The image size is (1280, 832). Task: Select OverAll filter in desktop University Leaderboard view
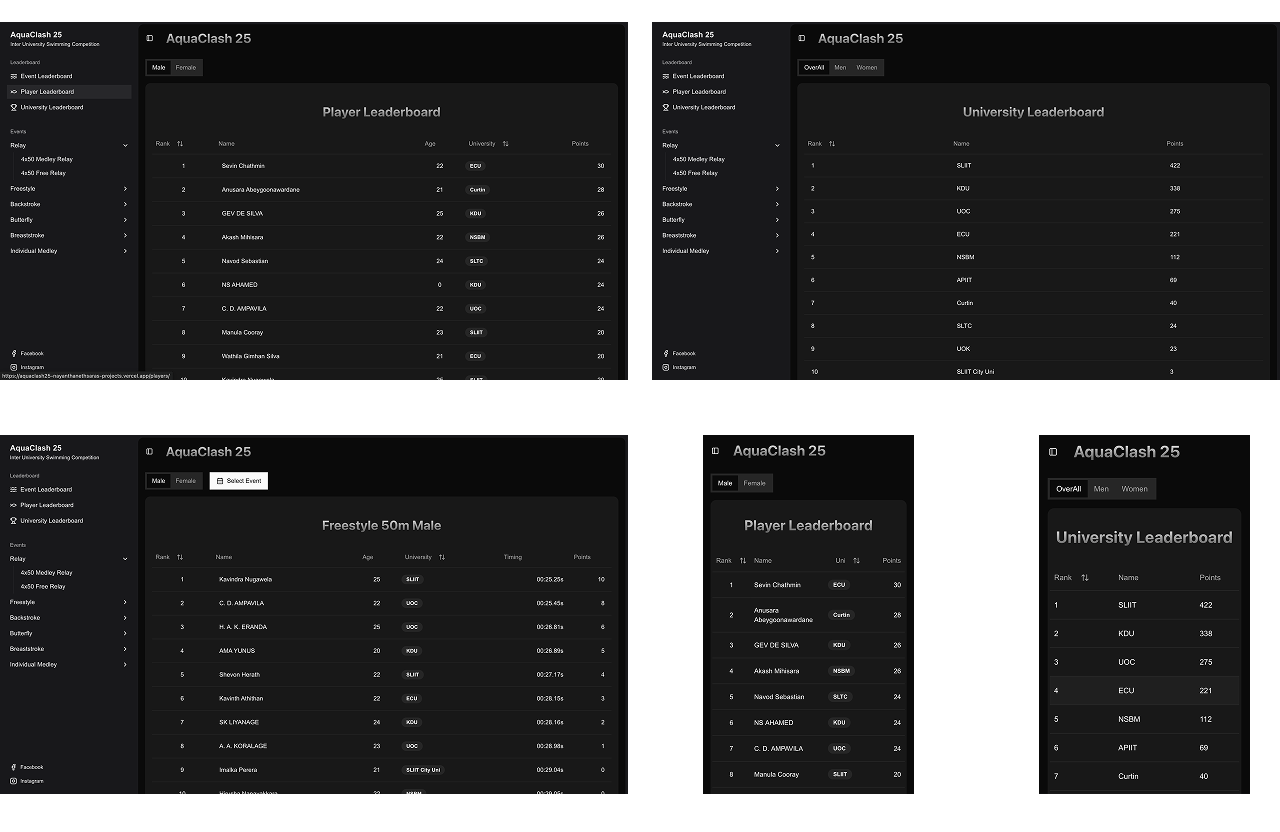pos(814,68)
